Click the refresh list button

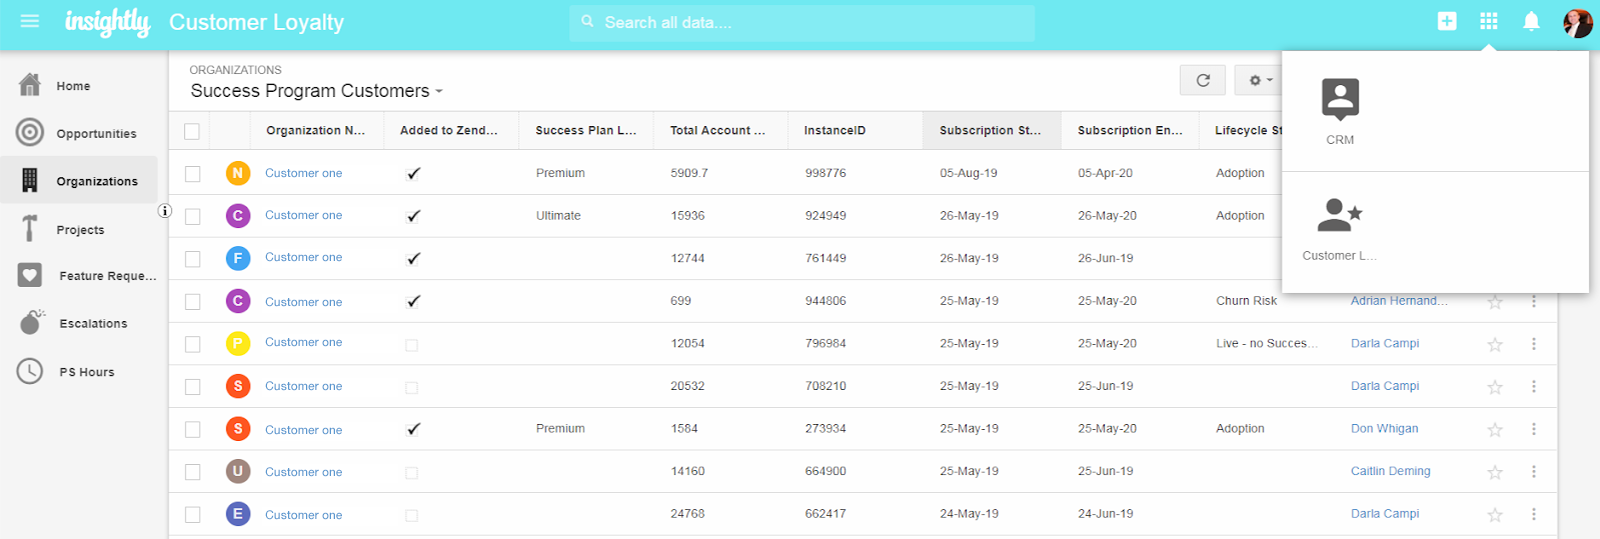point(1203,80)
